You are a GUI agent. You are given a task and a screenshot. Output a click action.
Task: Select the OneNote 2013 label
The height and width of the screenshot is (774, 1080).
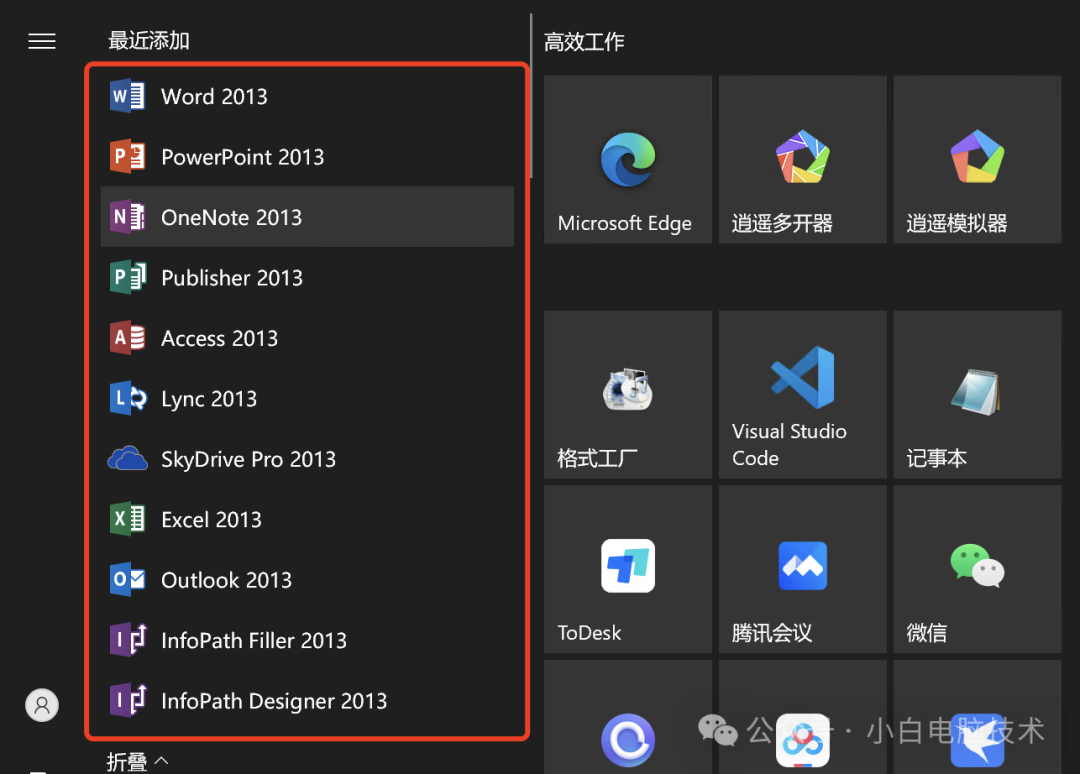pyautogui.click(x=231, y=218)
